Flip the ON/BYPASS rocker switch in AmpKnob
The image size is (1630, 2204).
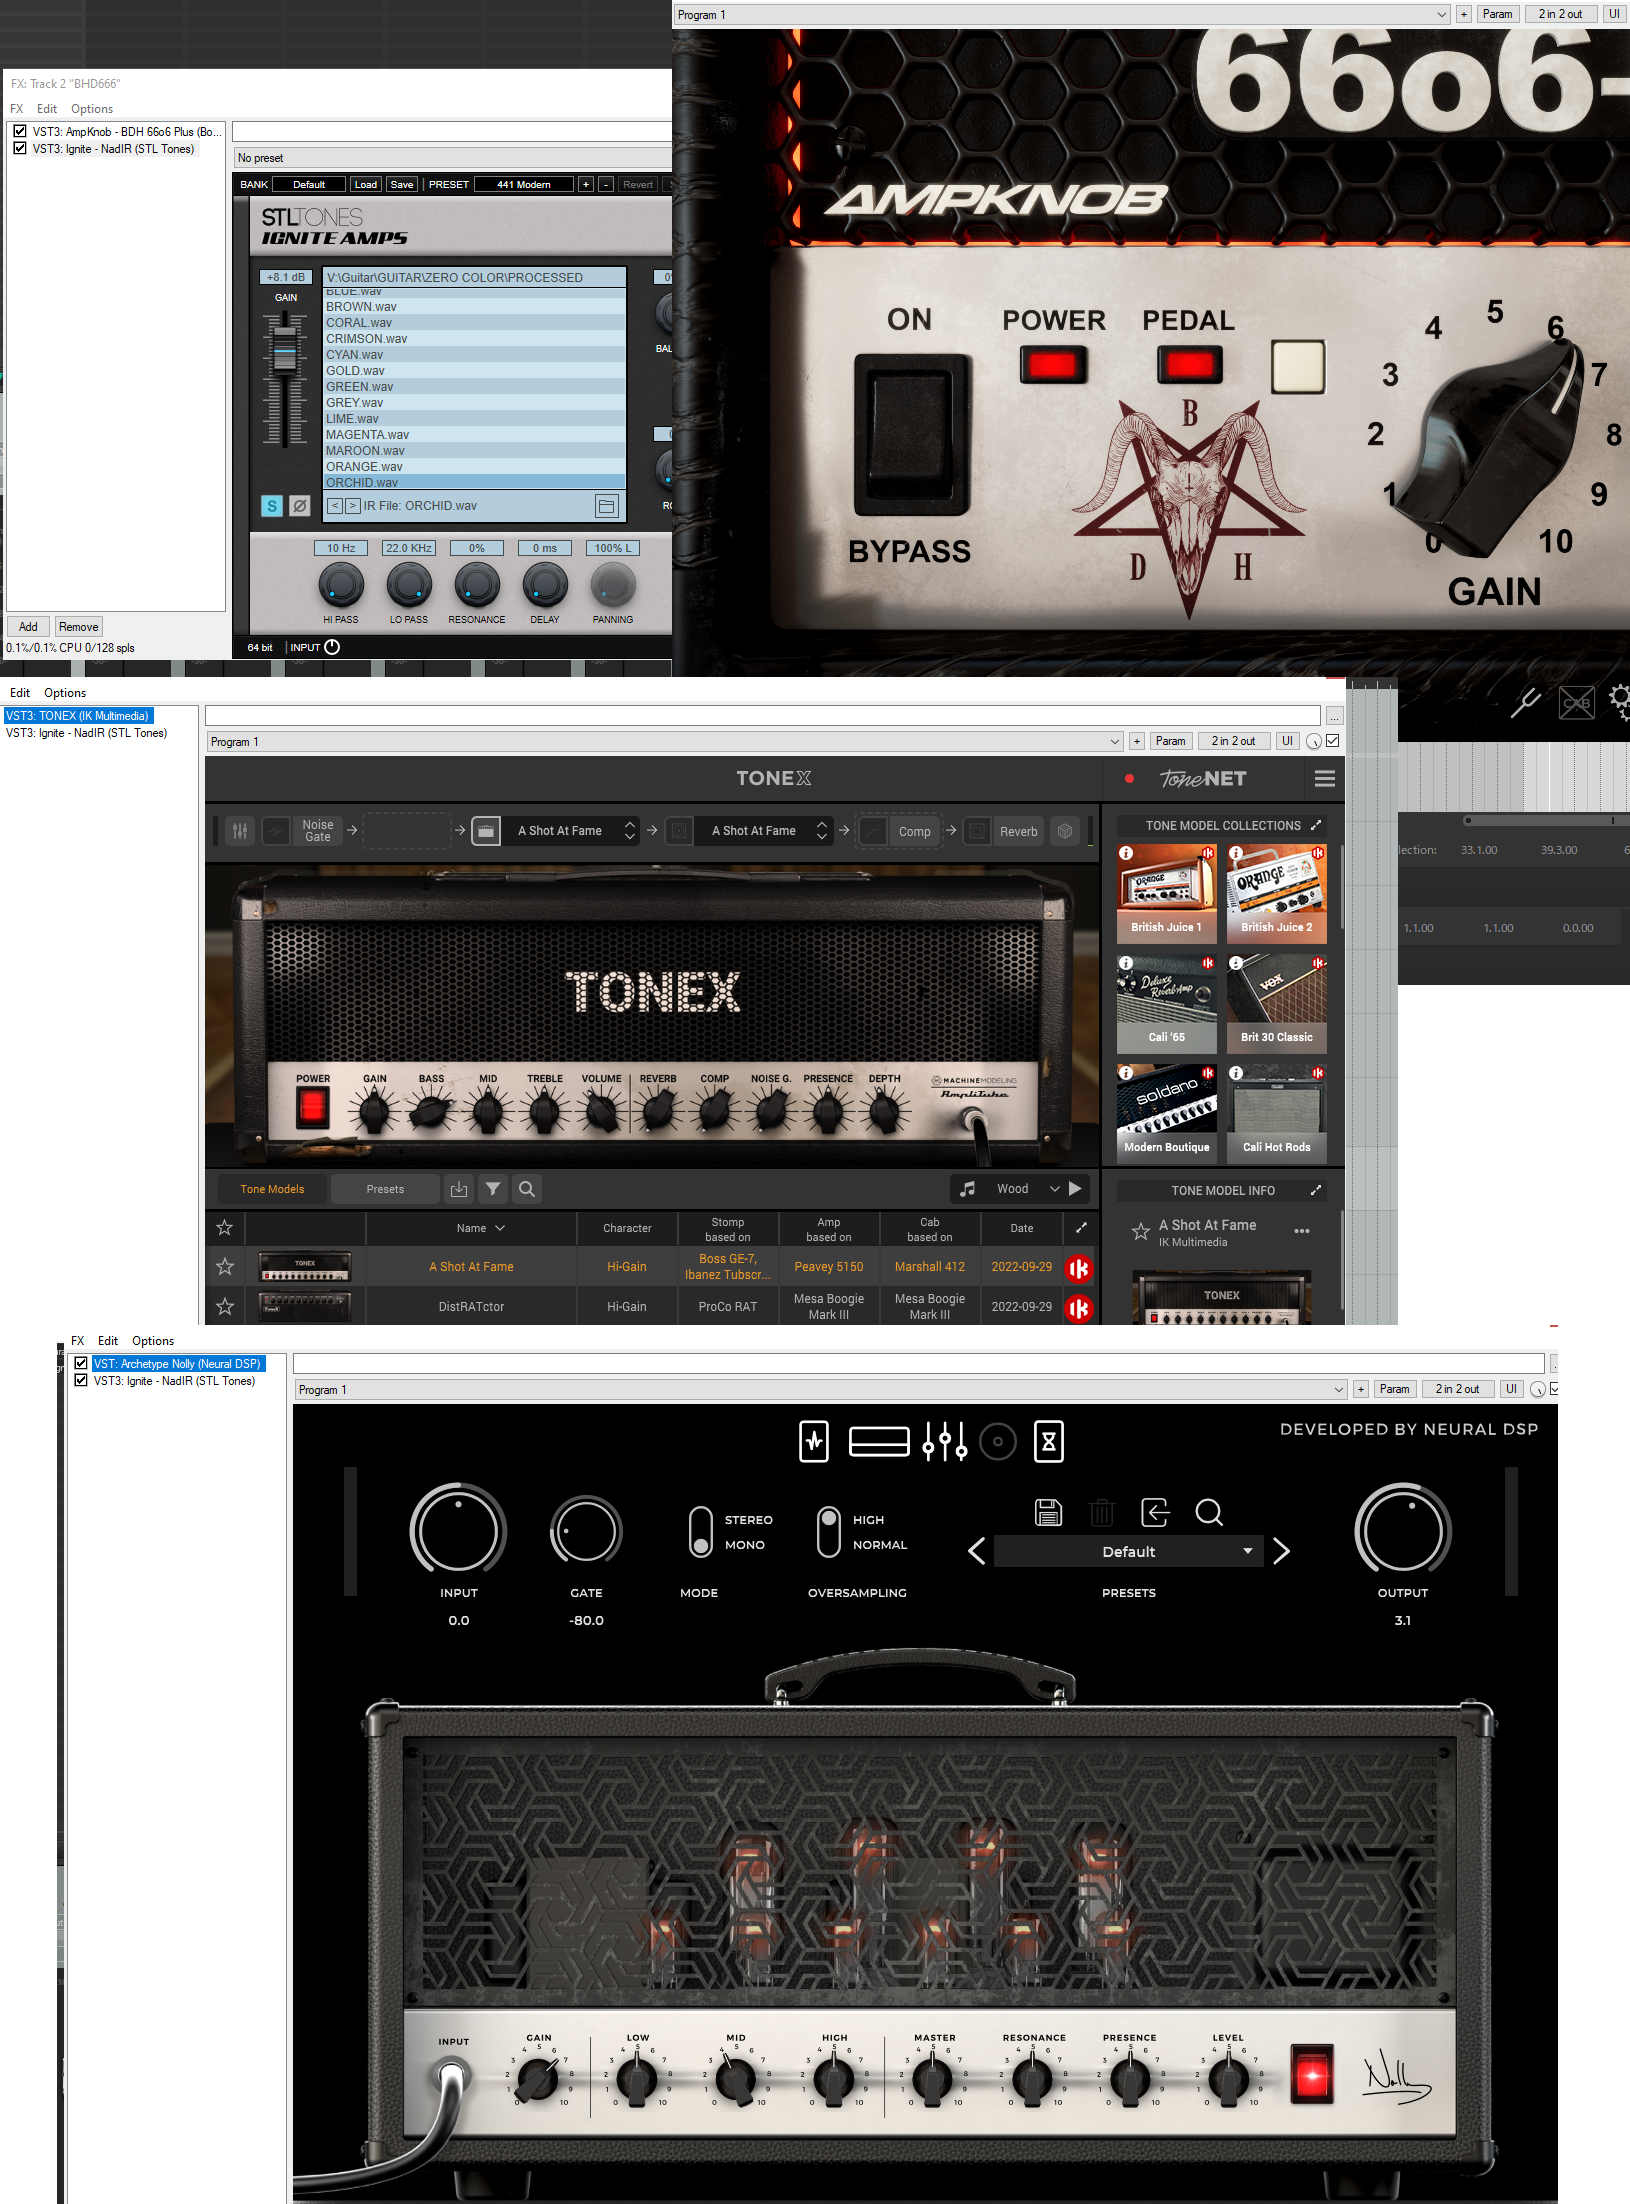(912, 435)
